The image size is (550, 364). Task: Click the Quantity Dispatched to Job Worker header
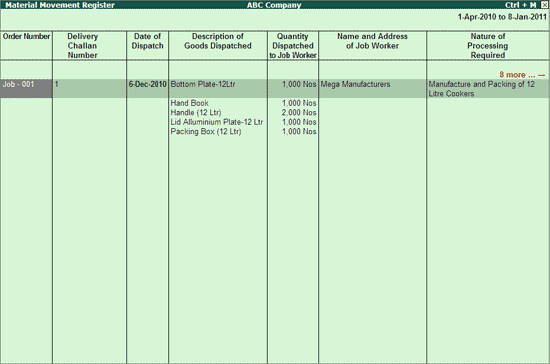(x=293, y=46)
